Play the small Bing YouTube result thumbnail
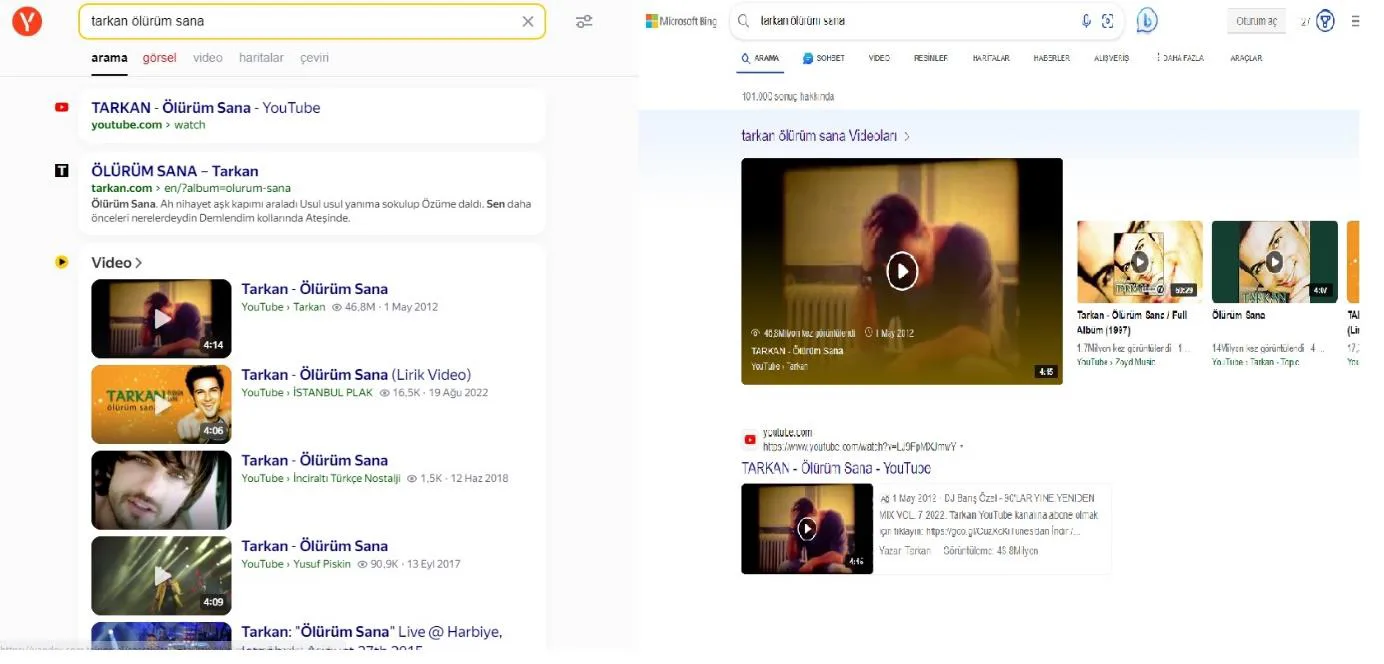The height and width of the screenshot is (664, 1384). click(807, 529)
